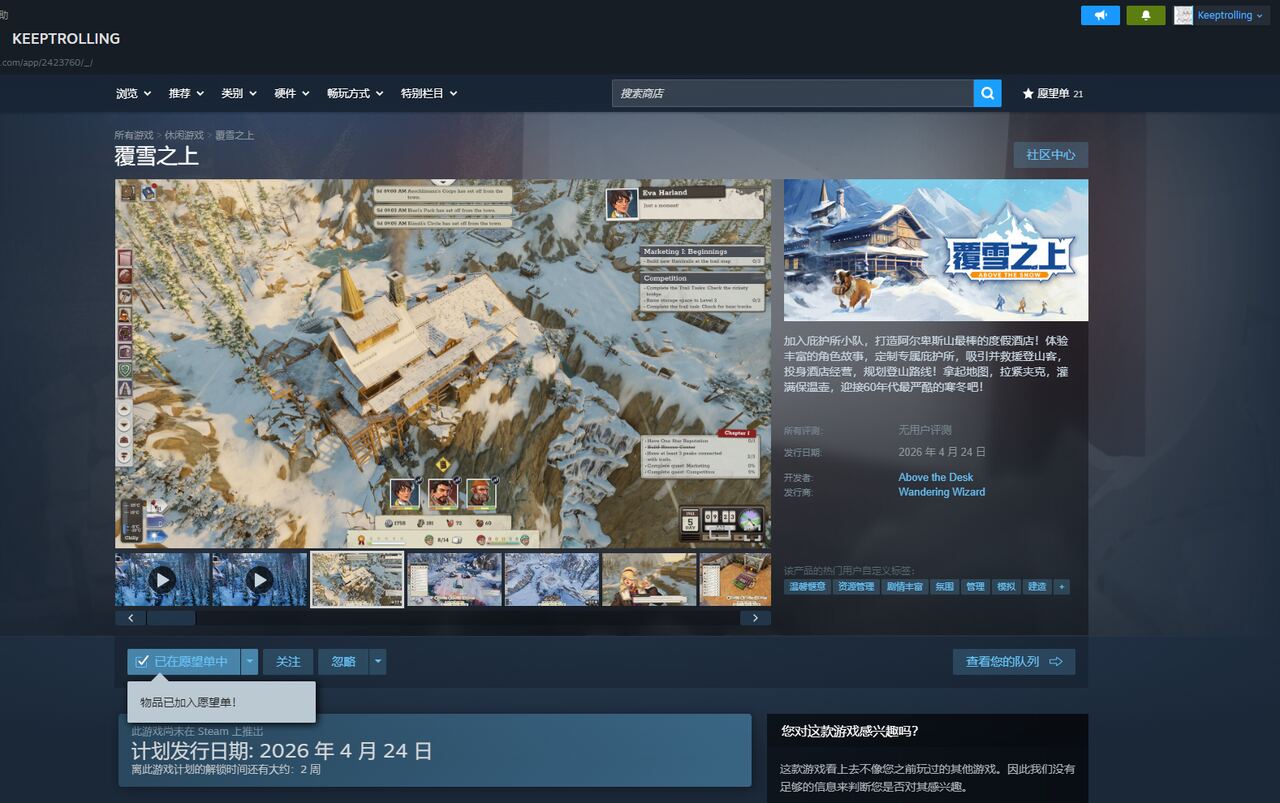Click the search magnifier button

(x=987, y=93)
